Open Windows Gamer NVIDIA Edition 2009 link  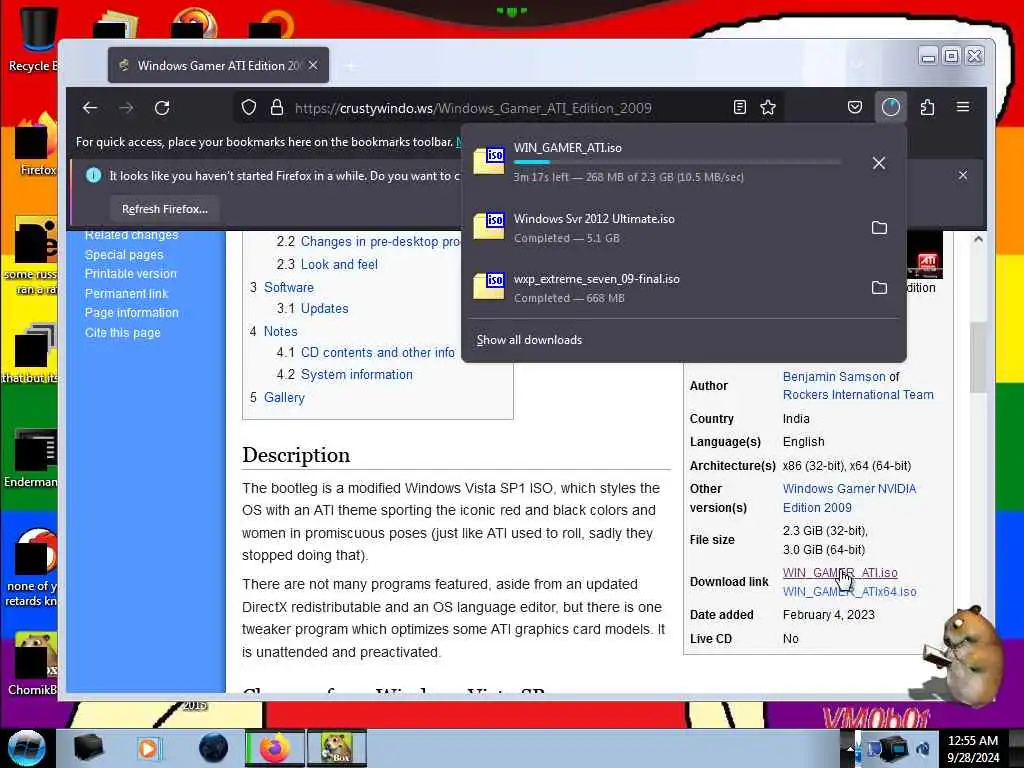[x=849, y=498]
